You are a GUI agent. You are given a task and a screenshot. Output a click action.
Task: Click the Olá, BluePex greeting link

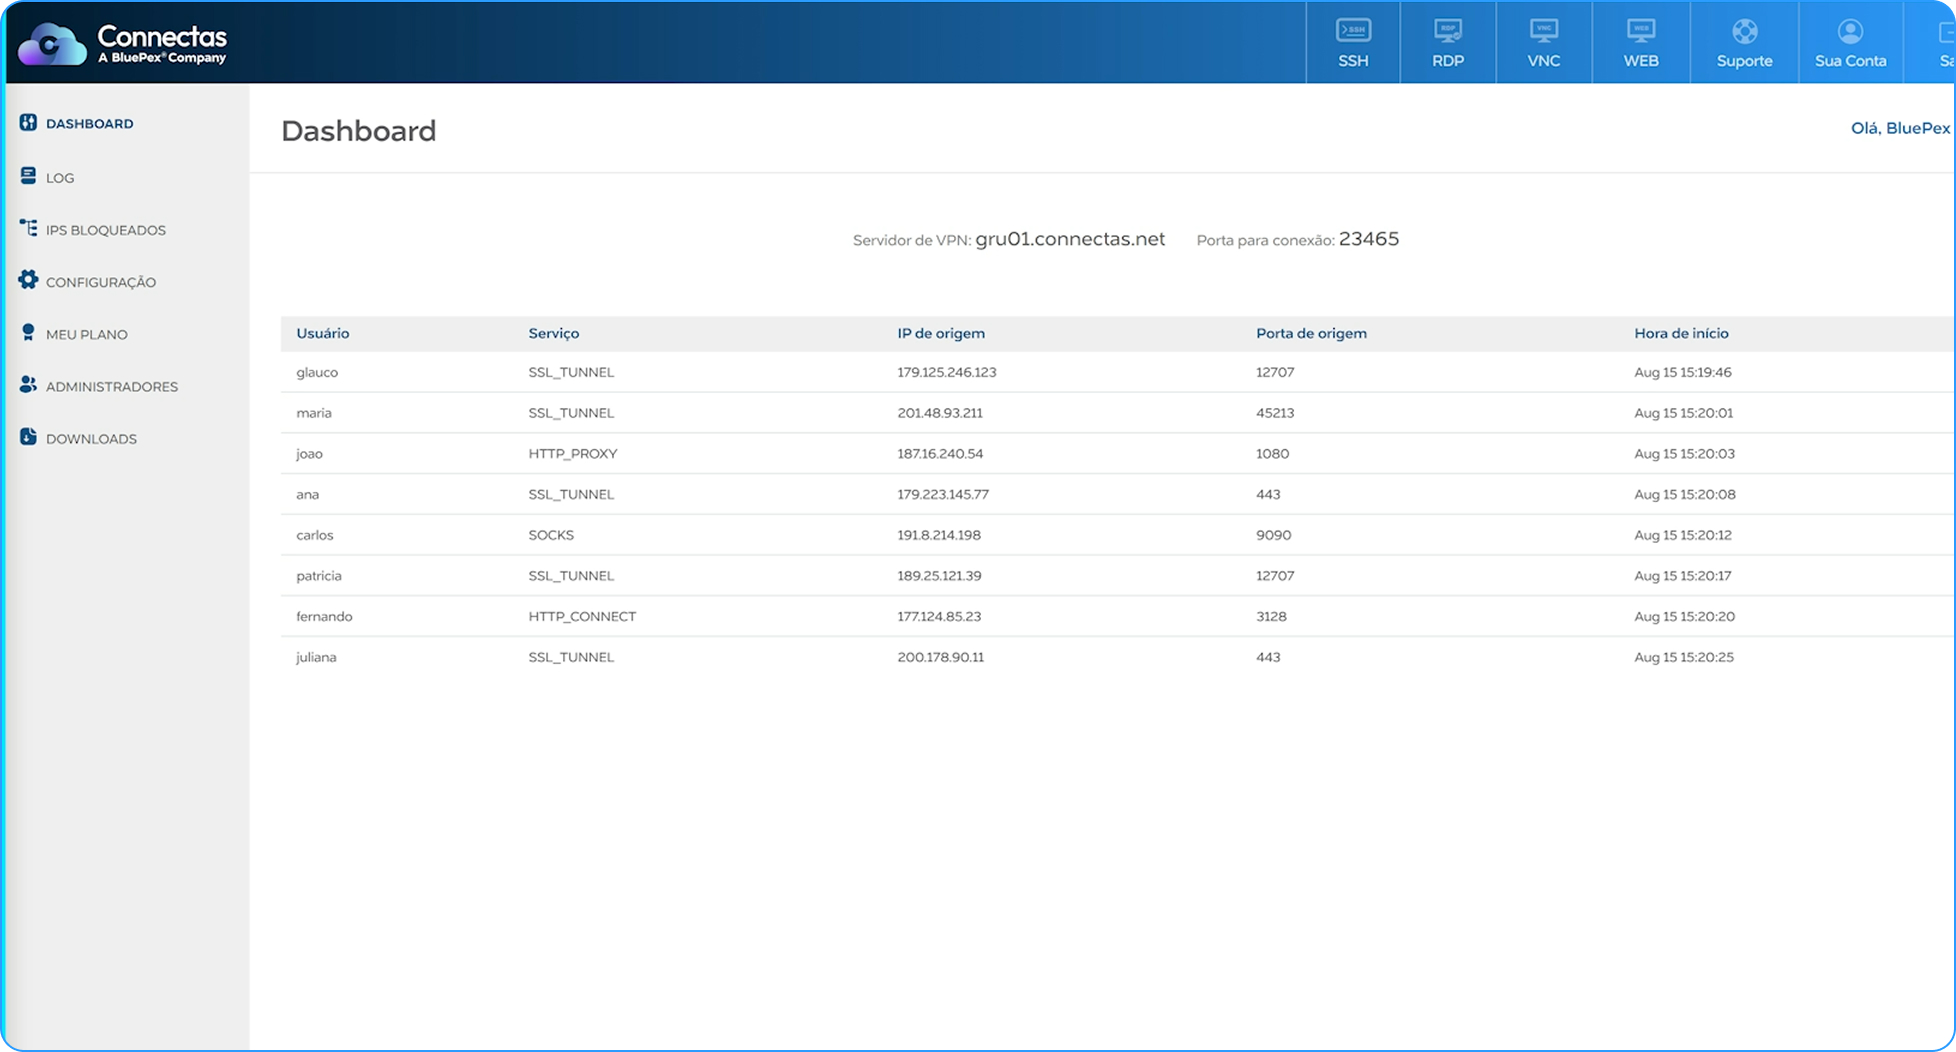tap(1900, 128)
